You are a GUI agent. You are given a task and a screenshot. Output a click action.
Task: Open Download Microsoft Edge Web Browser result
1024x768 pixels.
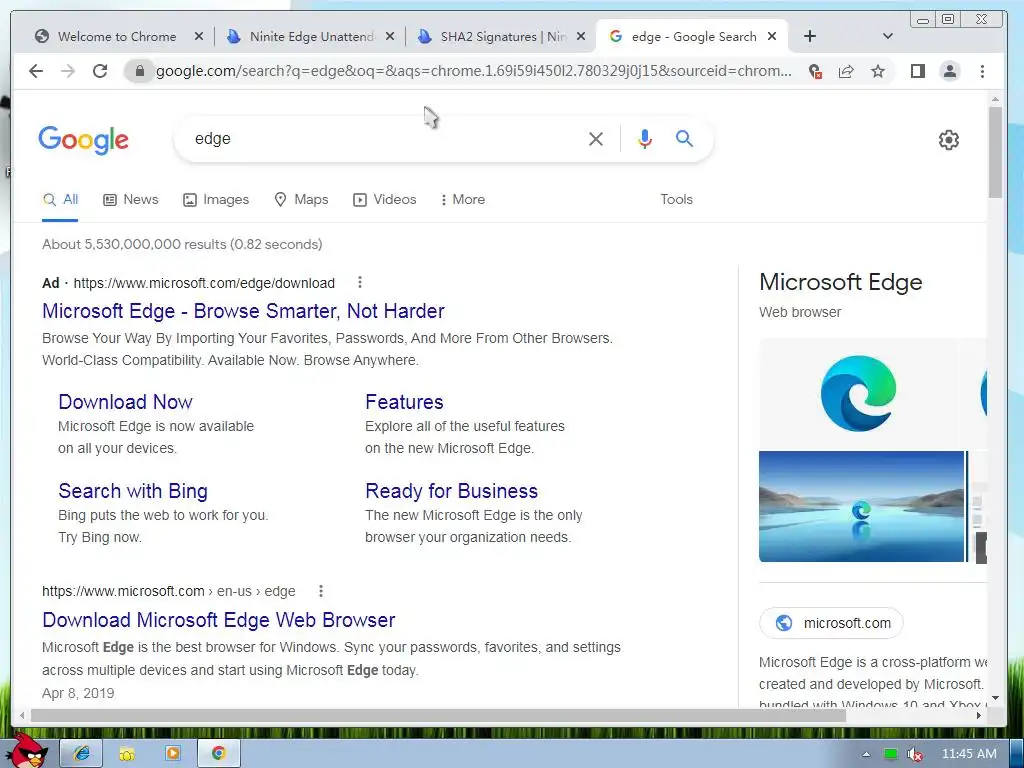219,620
